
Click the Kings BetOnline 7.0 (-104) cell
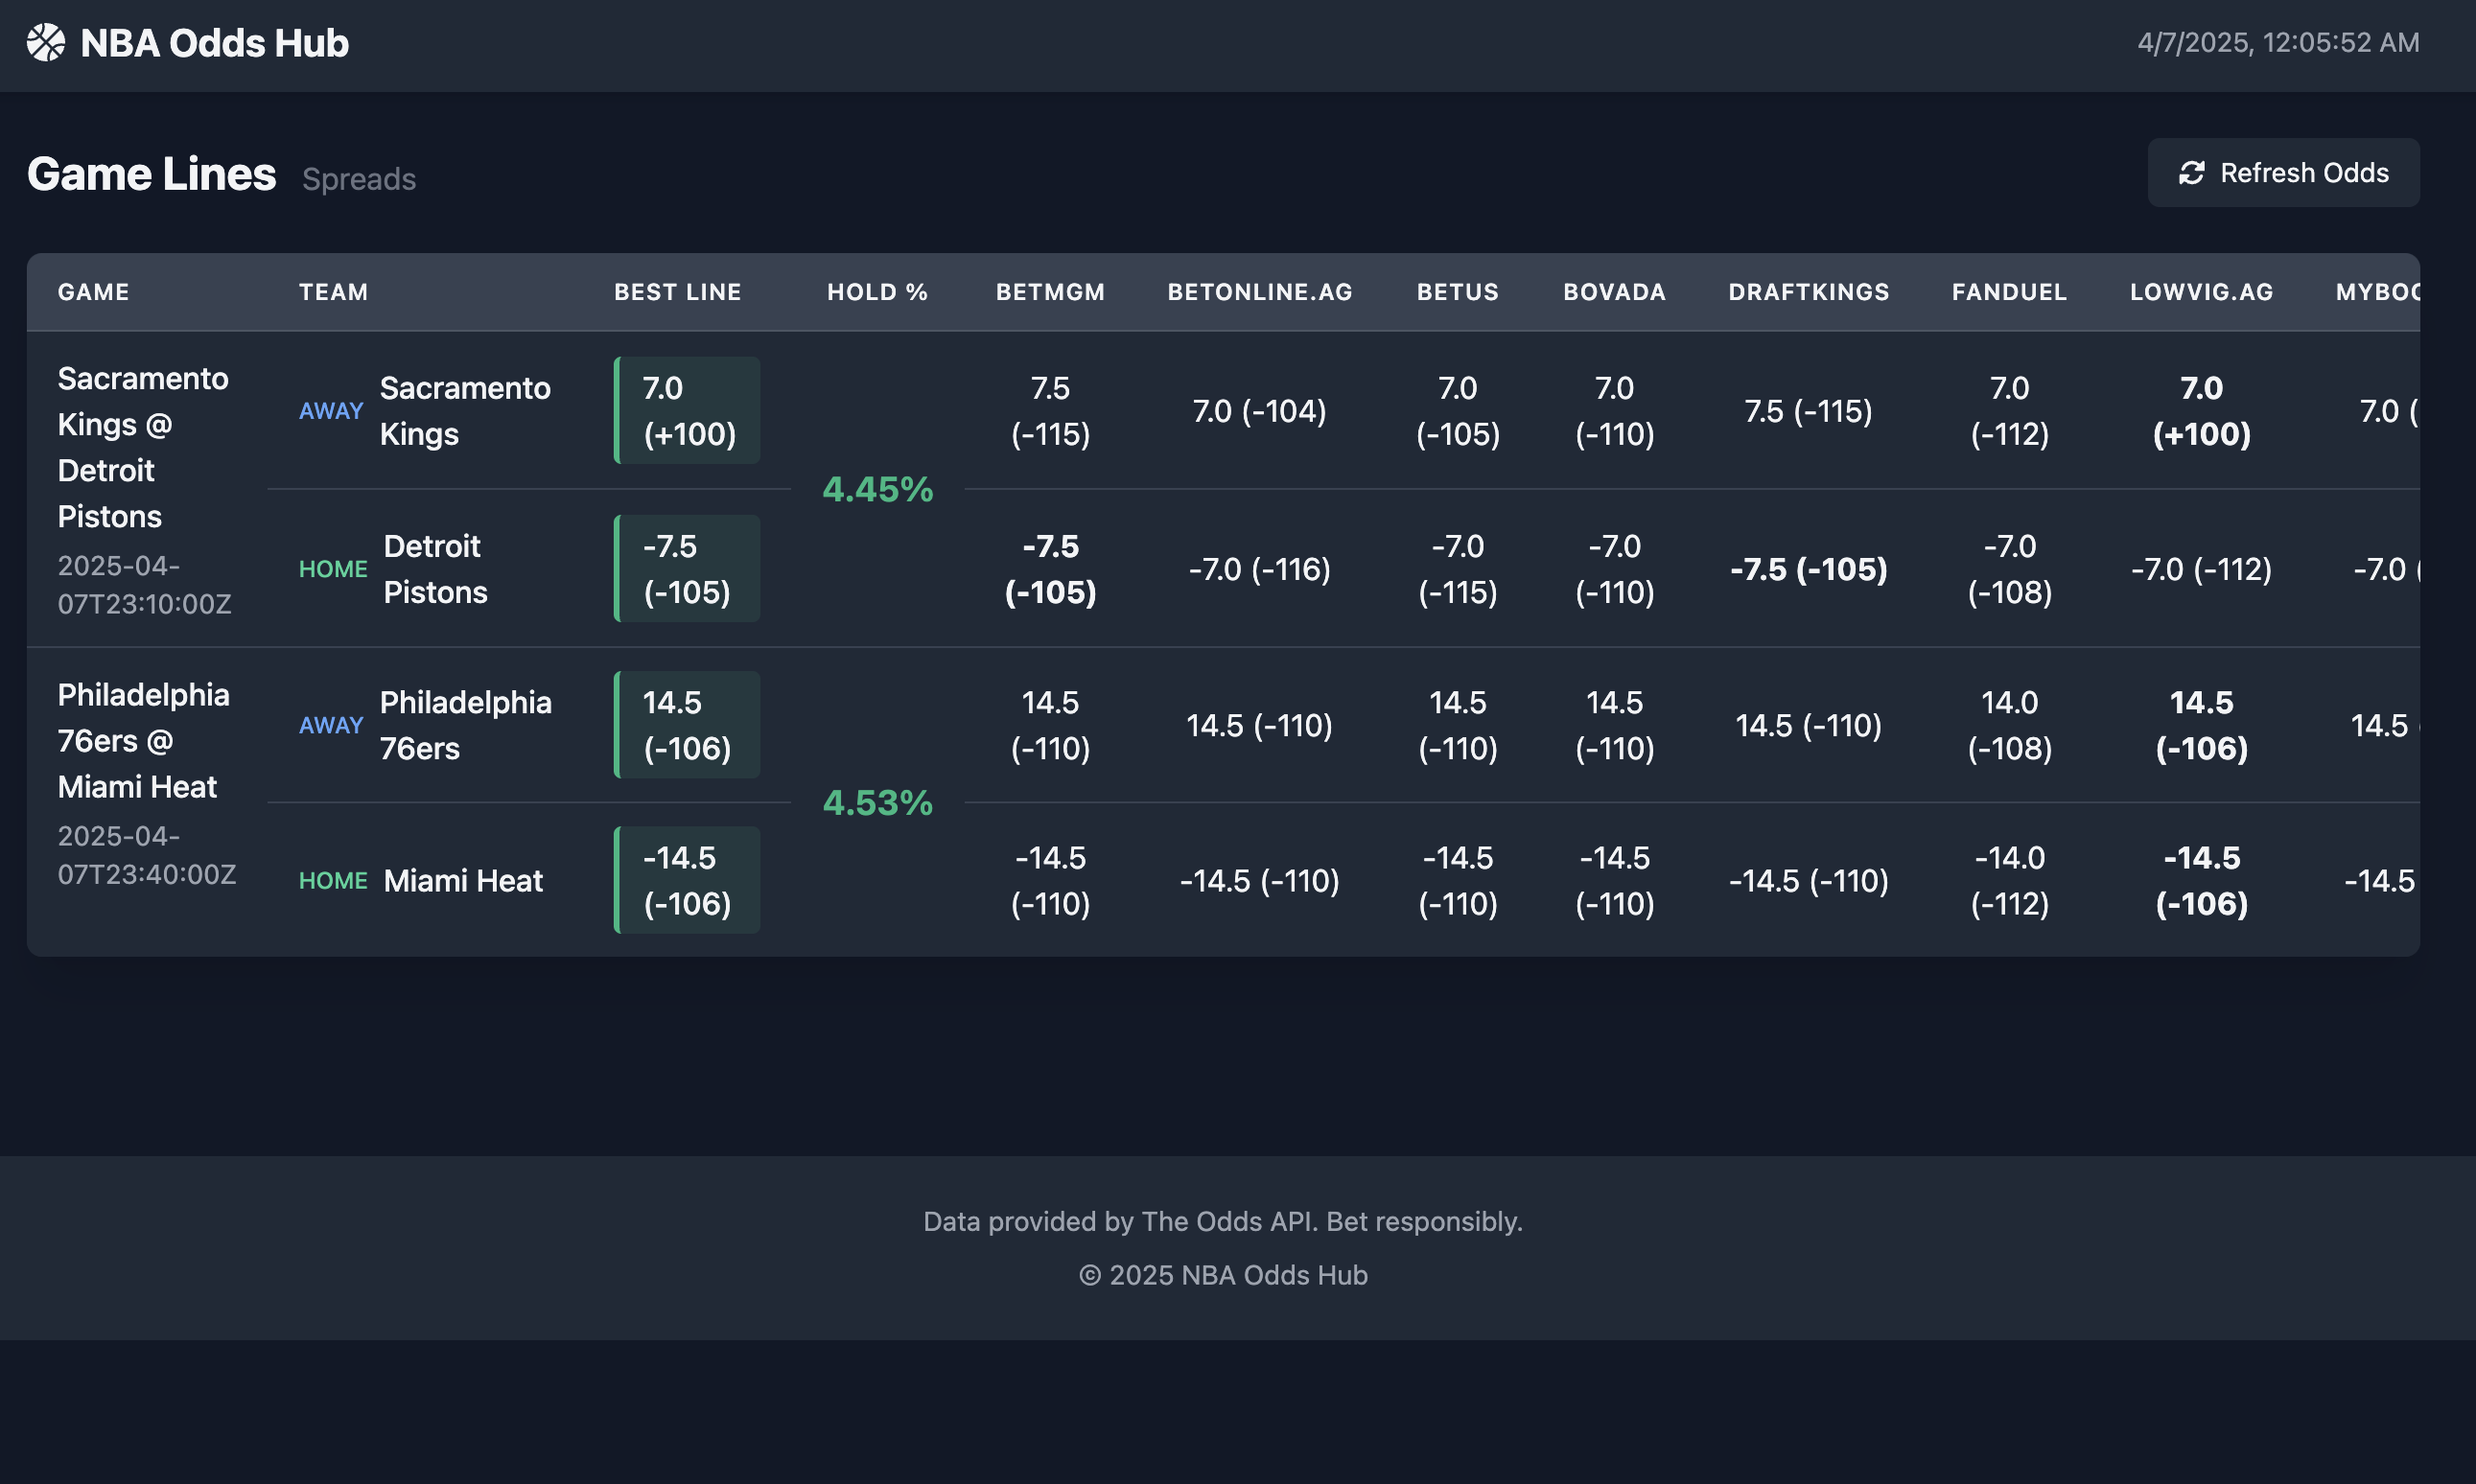tap(1259, 410)
